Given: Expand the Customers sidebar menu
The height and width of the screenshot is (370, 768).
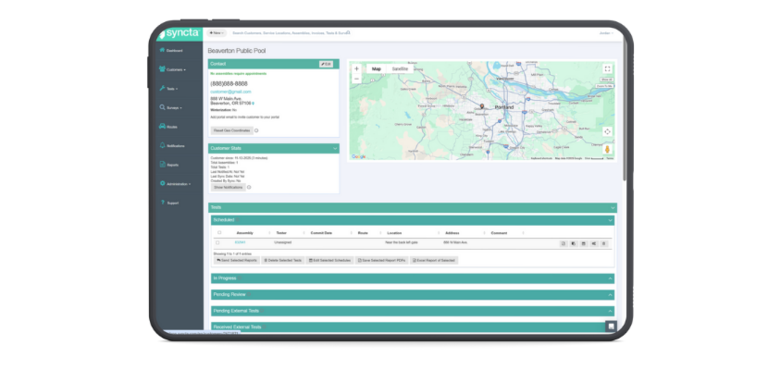Looking at the screenshot, I should click(172, 70).
